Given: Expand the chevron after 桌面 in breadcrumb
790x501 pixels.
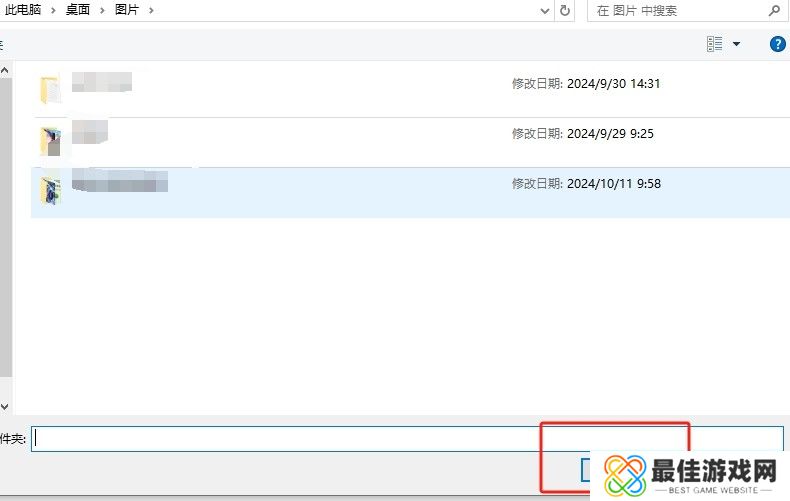Looking at the screenshot, I should point(102,9).
